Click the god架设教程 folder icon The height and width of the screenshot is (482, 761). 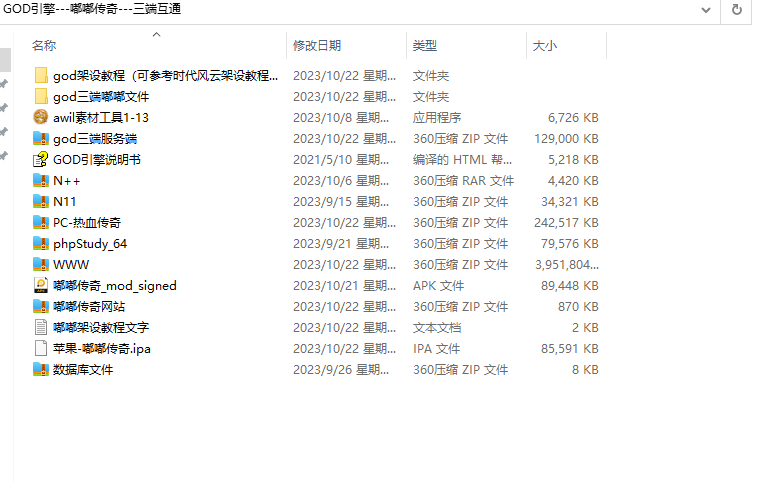pos(41,75)
